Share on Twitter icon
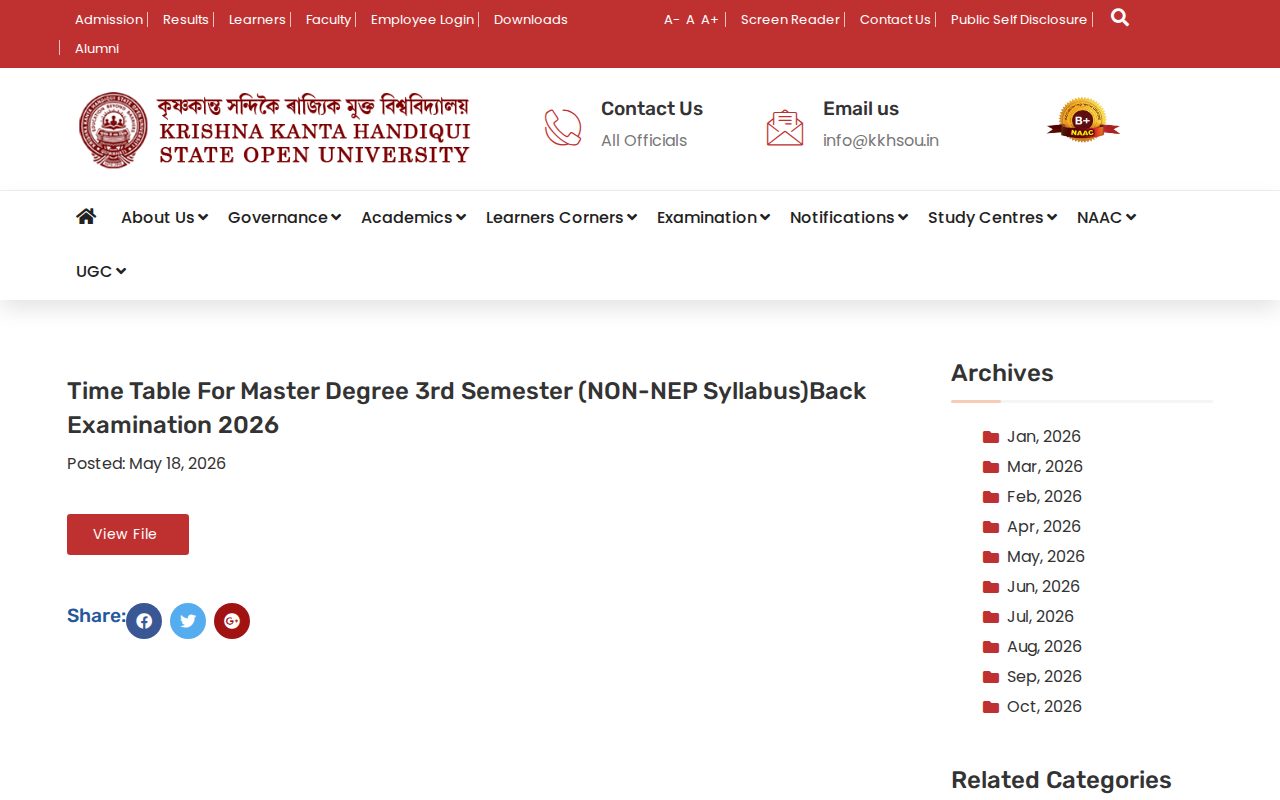The image size is (1280, 800). (188, 621)
